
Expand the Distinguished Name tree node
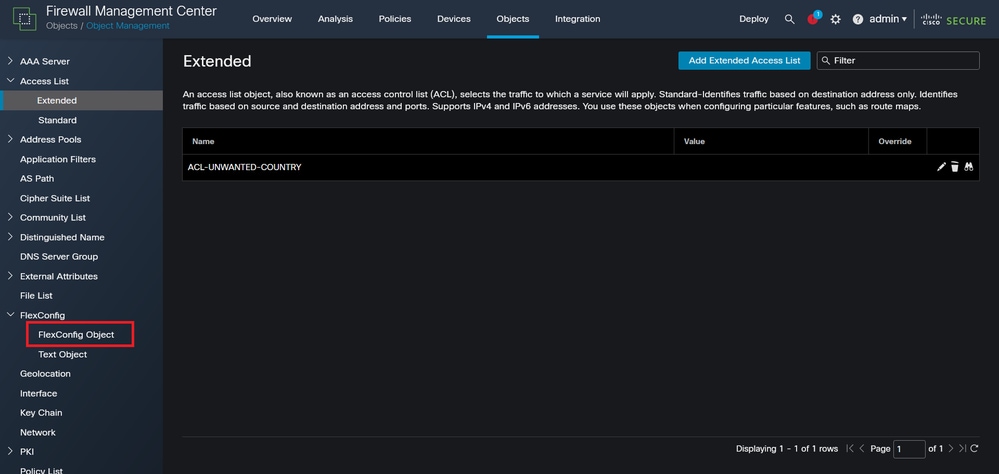10,237
